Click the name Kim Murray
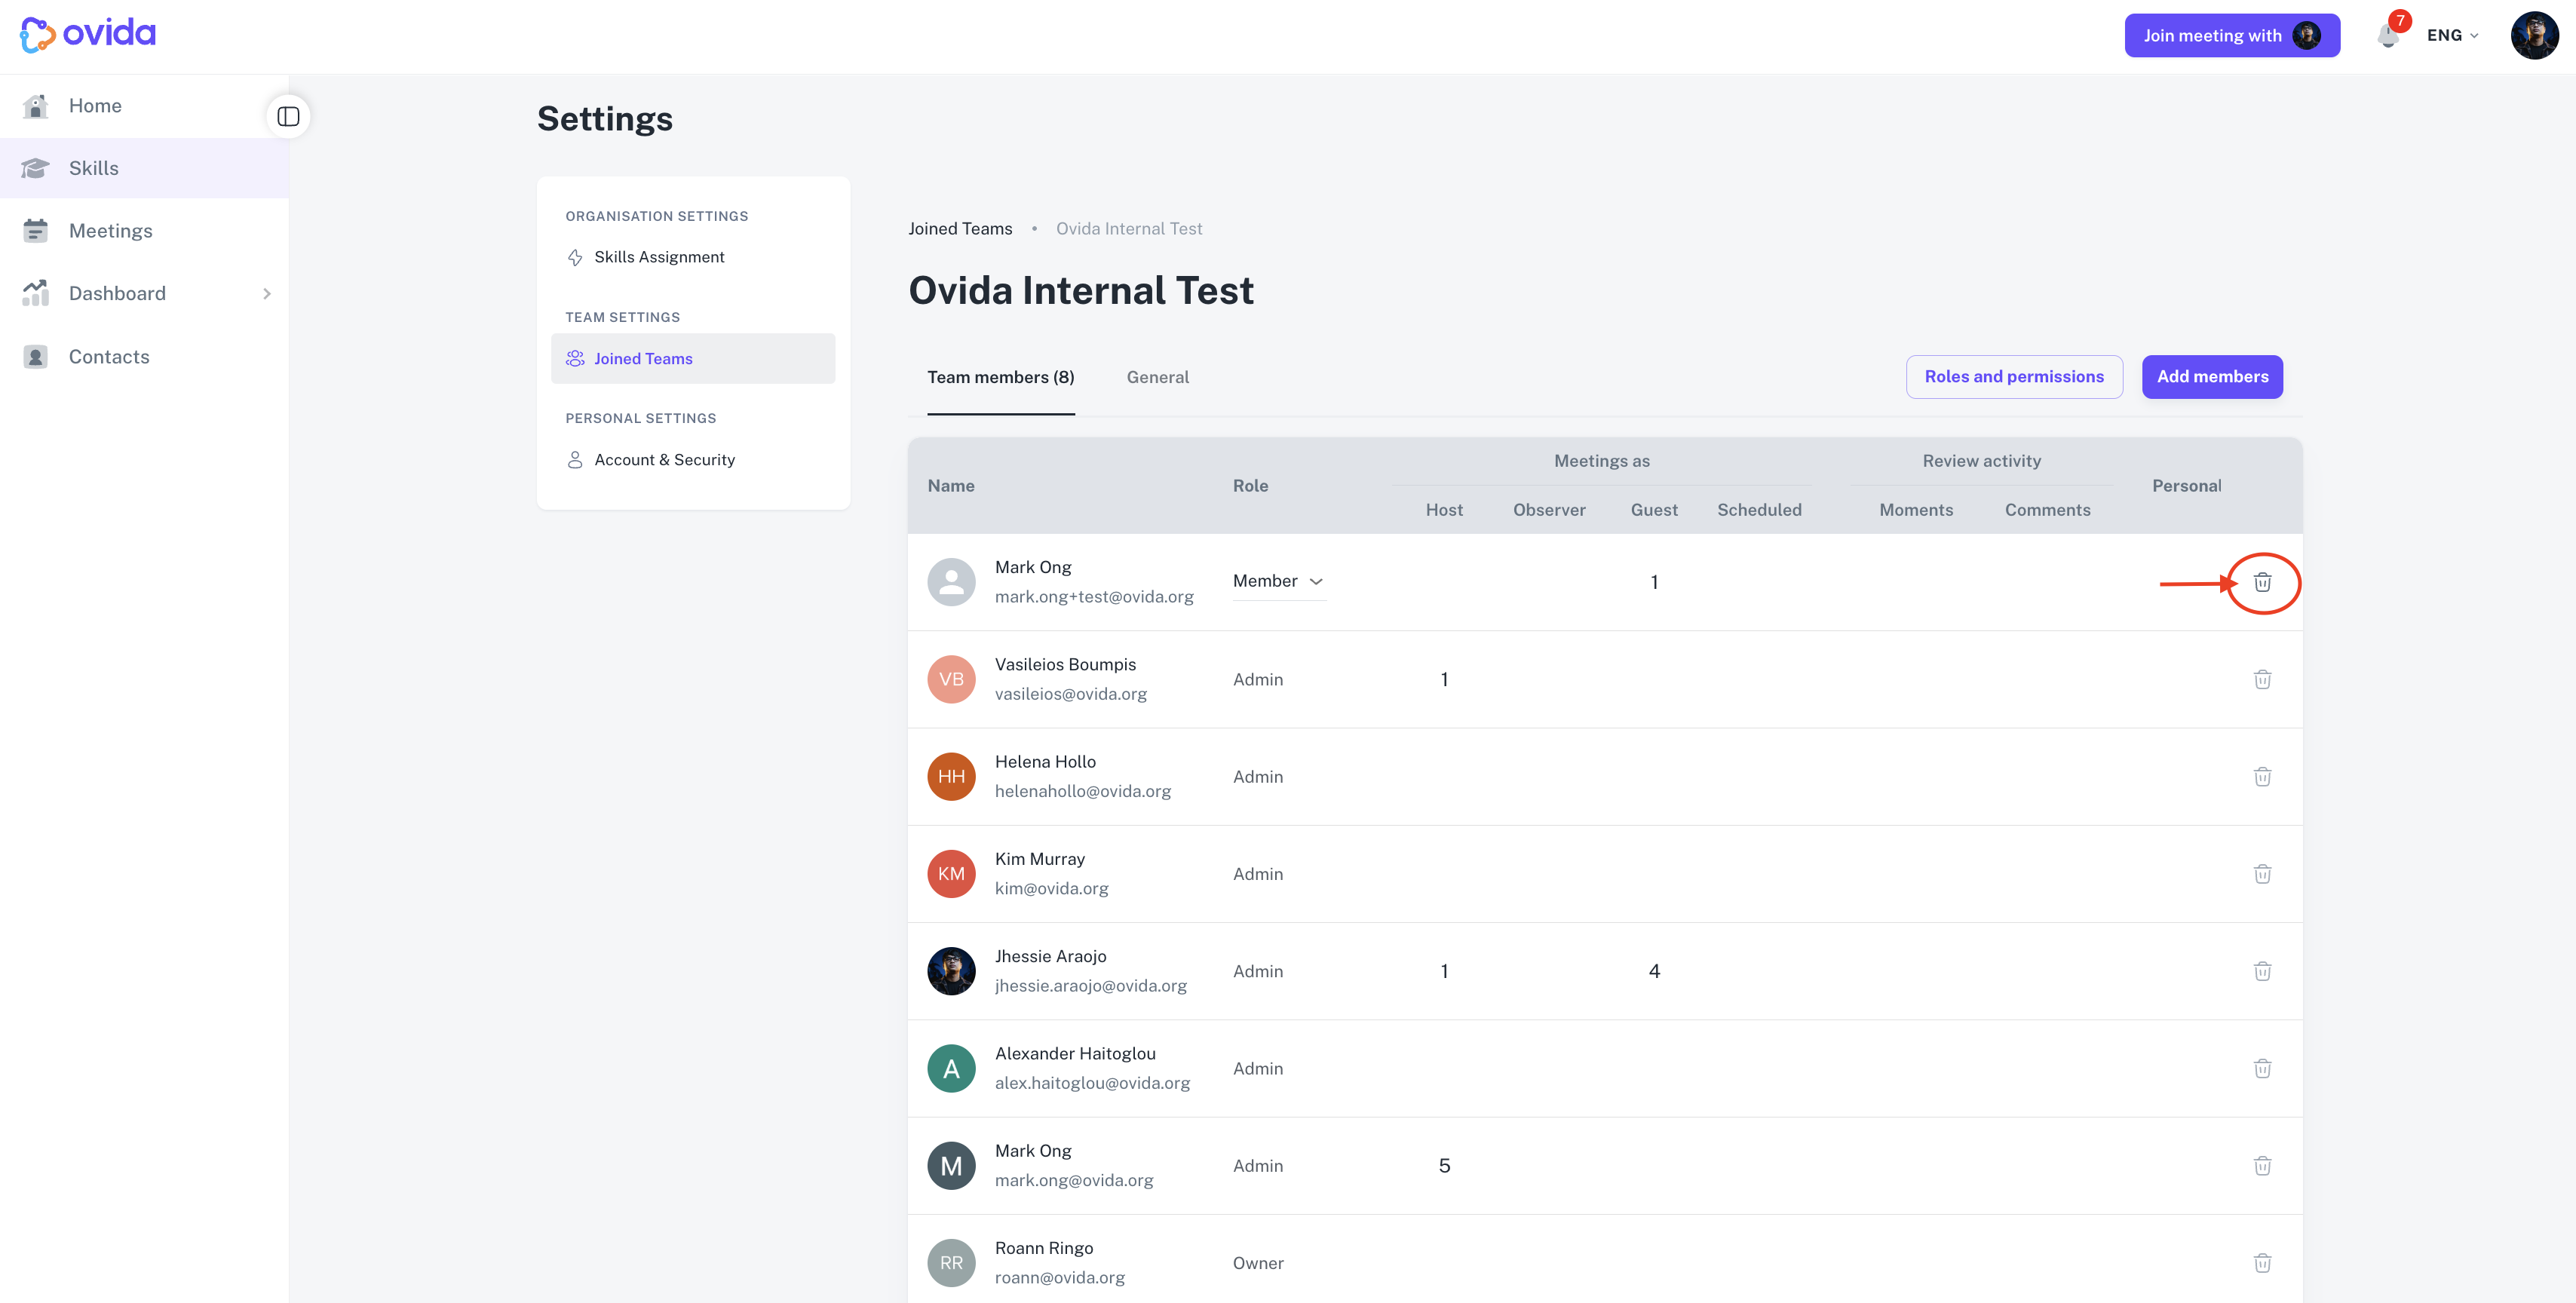 coord(1039,859)
